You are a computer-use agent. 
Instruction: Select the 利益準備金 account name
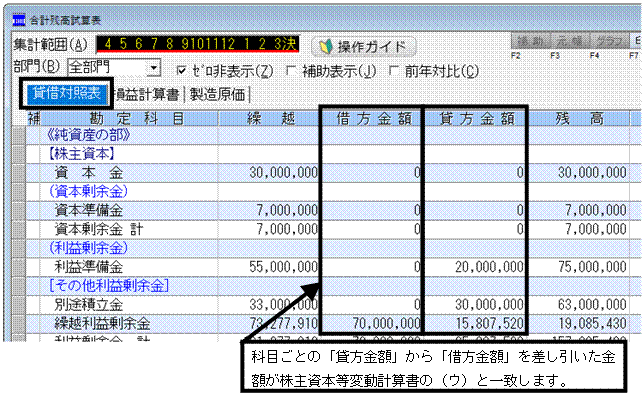click(x=89, y=267)
